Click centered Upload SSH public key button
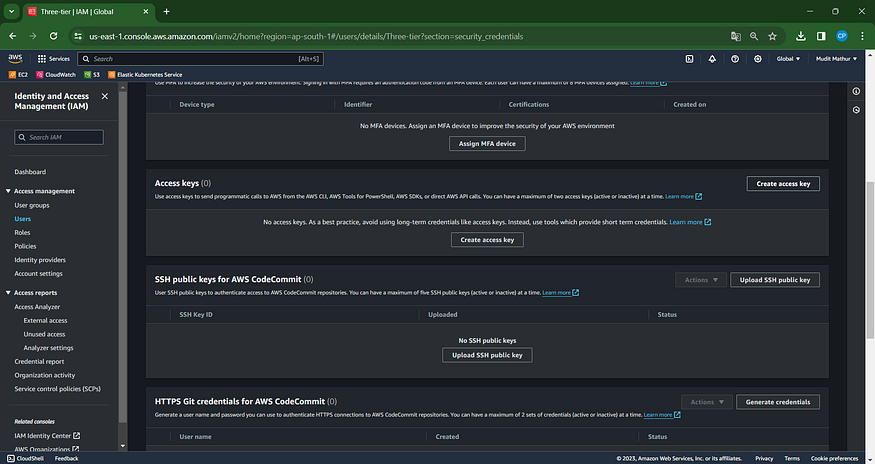This screenshot has height=464, width=875. point(487,355)
